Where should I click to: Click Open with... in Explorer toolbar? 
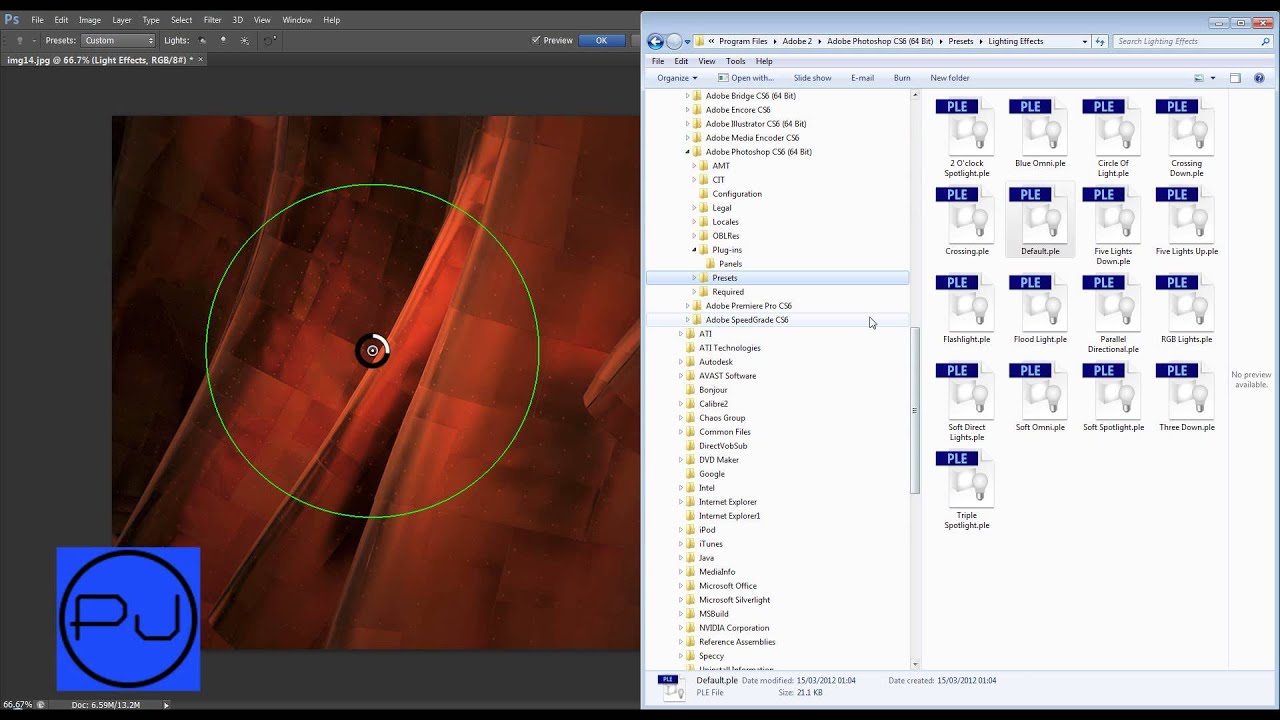[x=745, y=78]
